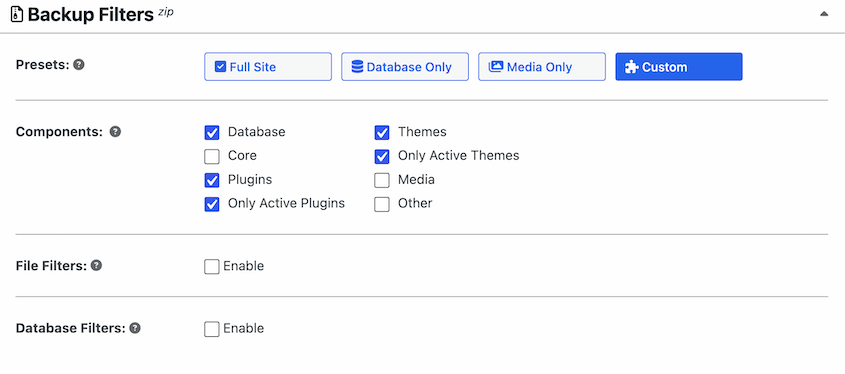Image resolution: width=845 pixels, height=374 pixels.
Task: Open the Database Filters help tooltip icon
Action: 135,328
